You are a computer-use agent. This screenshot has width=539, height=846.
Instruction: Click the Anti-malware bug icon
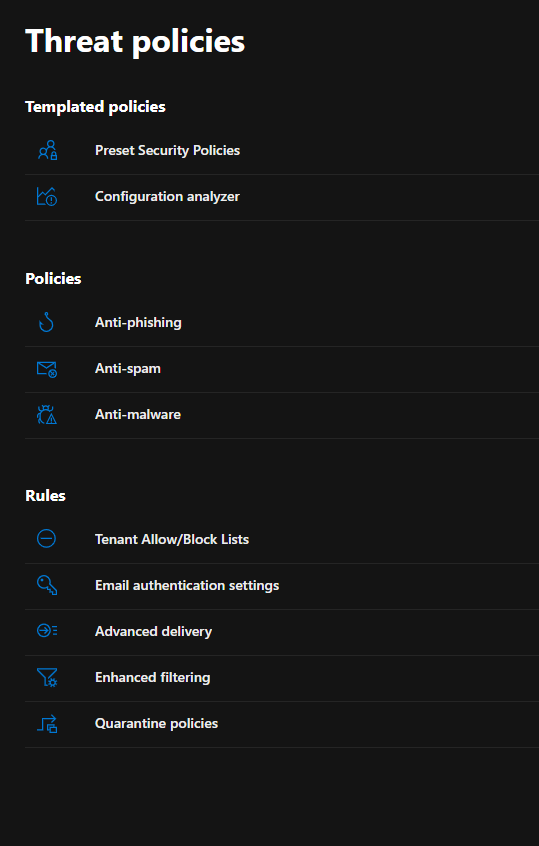click(x=47, y=414)
